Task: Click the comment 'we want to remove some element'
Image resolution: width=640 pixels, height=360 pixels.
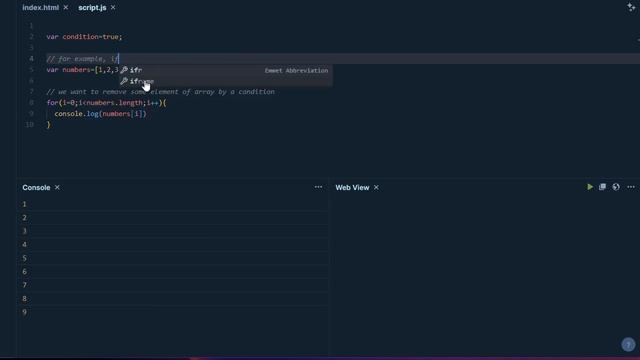Action: coord(160,92)
